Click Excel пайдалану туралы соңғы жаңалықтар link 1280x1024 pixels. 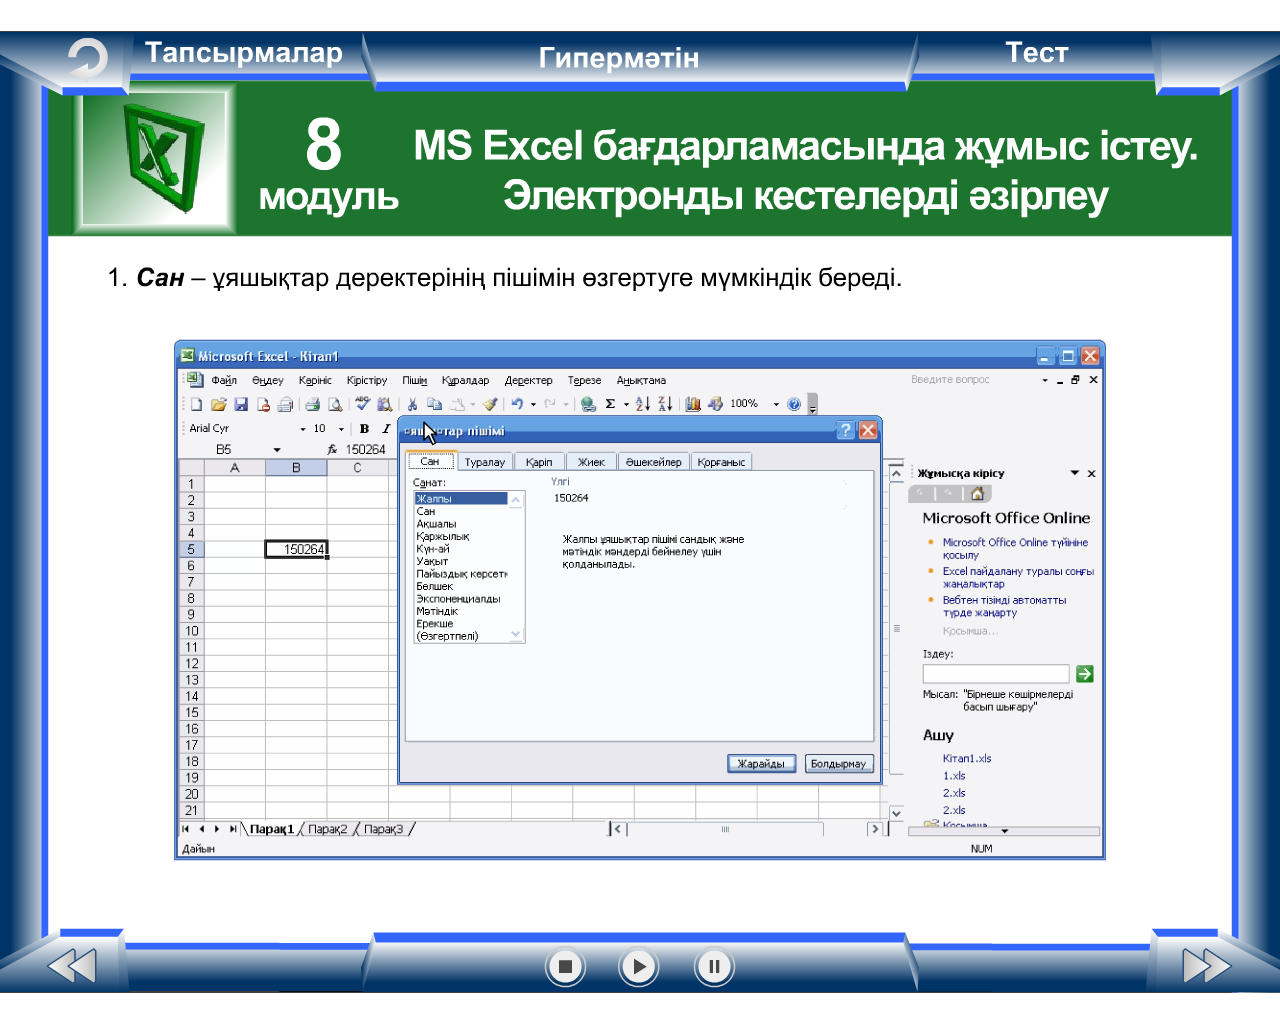point(1018,578)
